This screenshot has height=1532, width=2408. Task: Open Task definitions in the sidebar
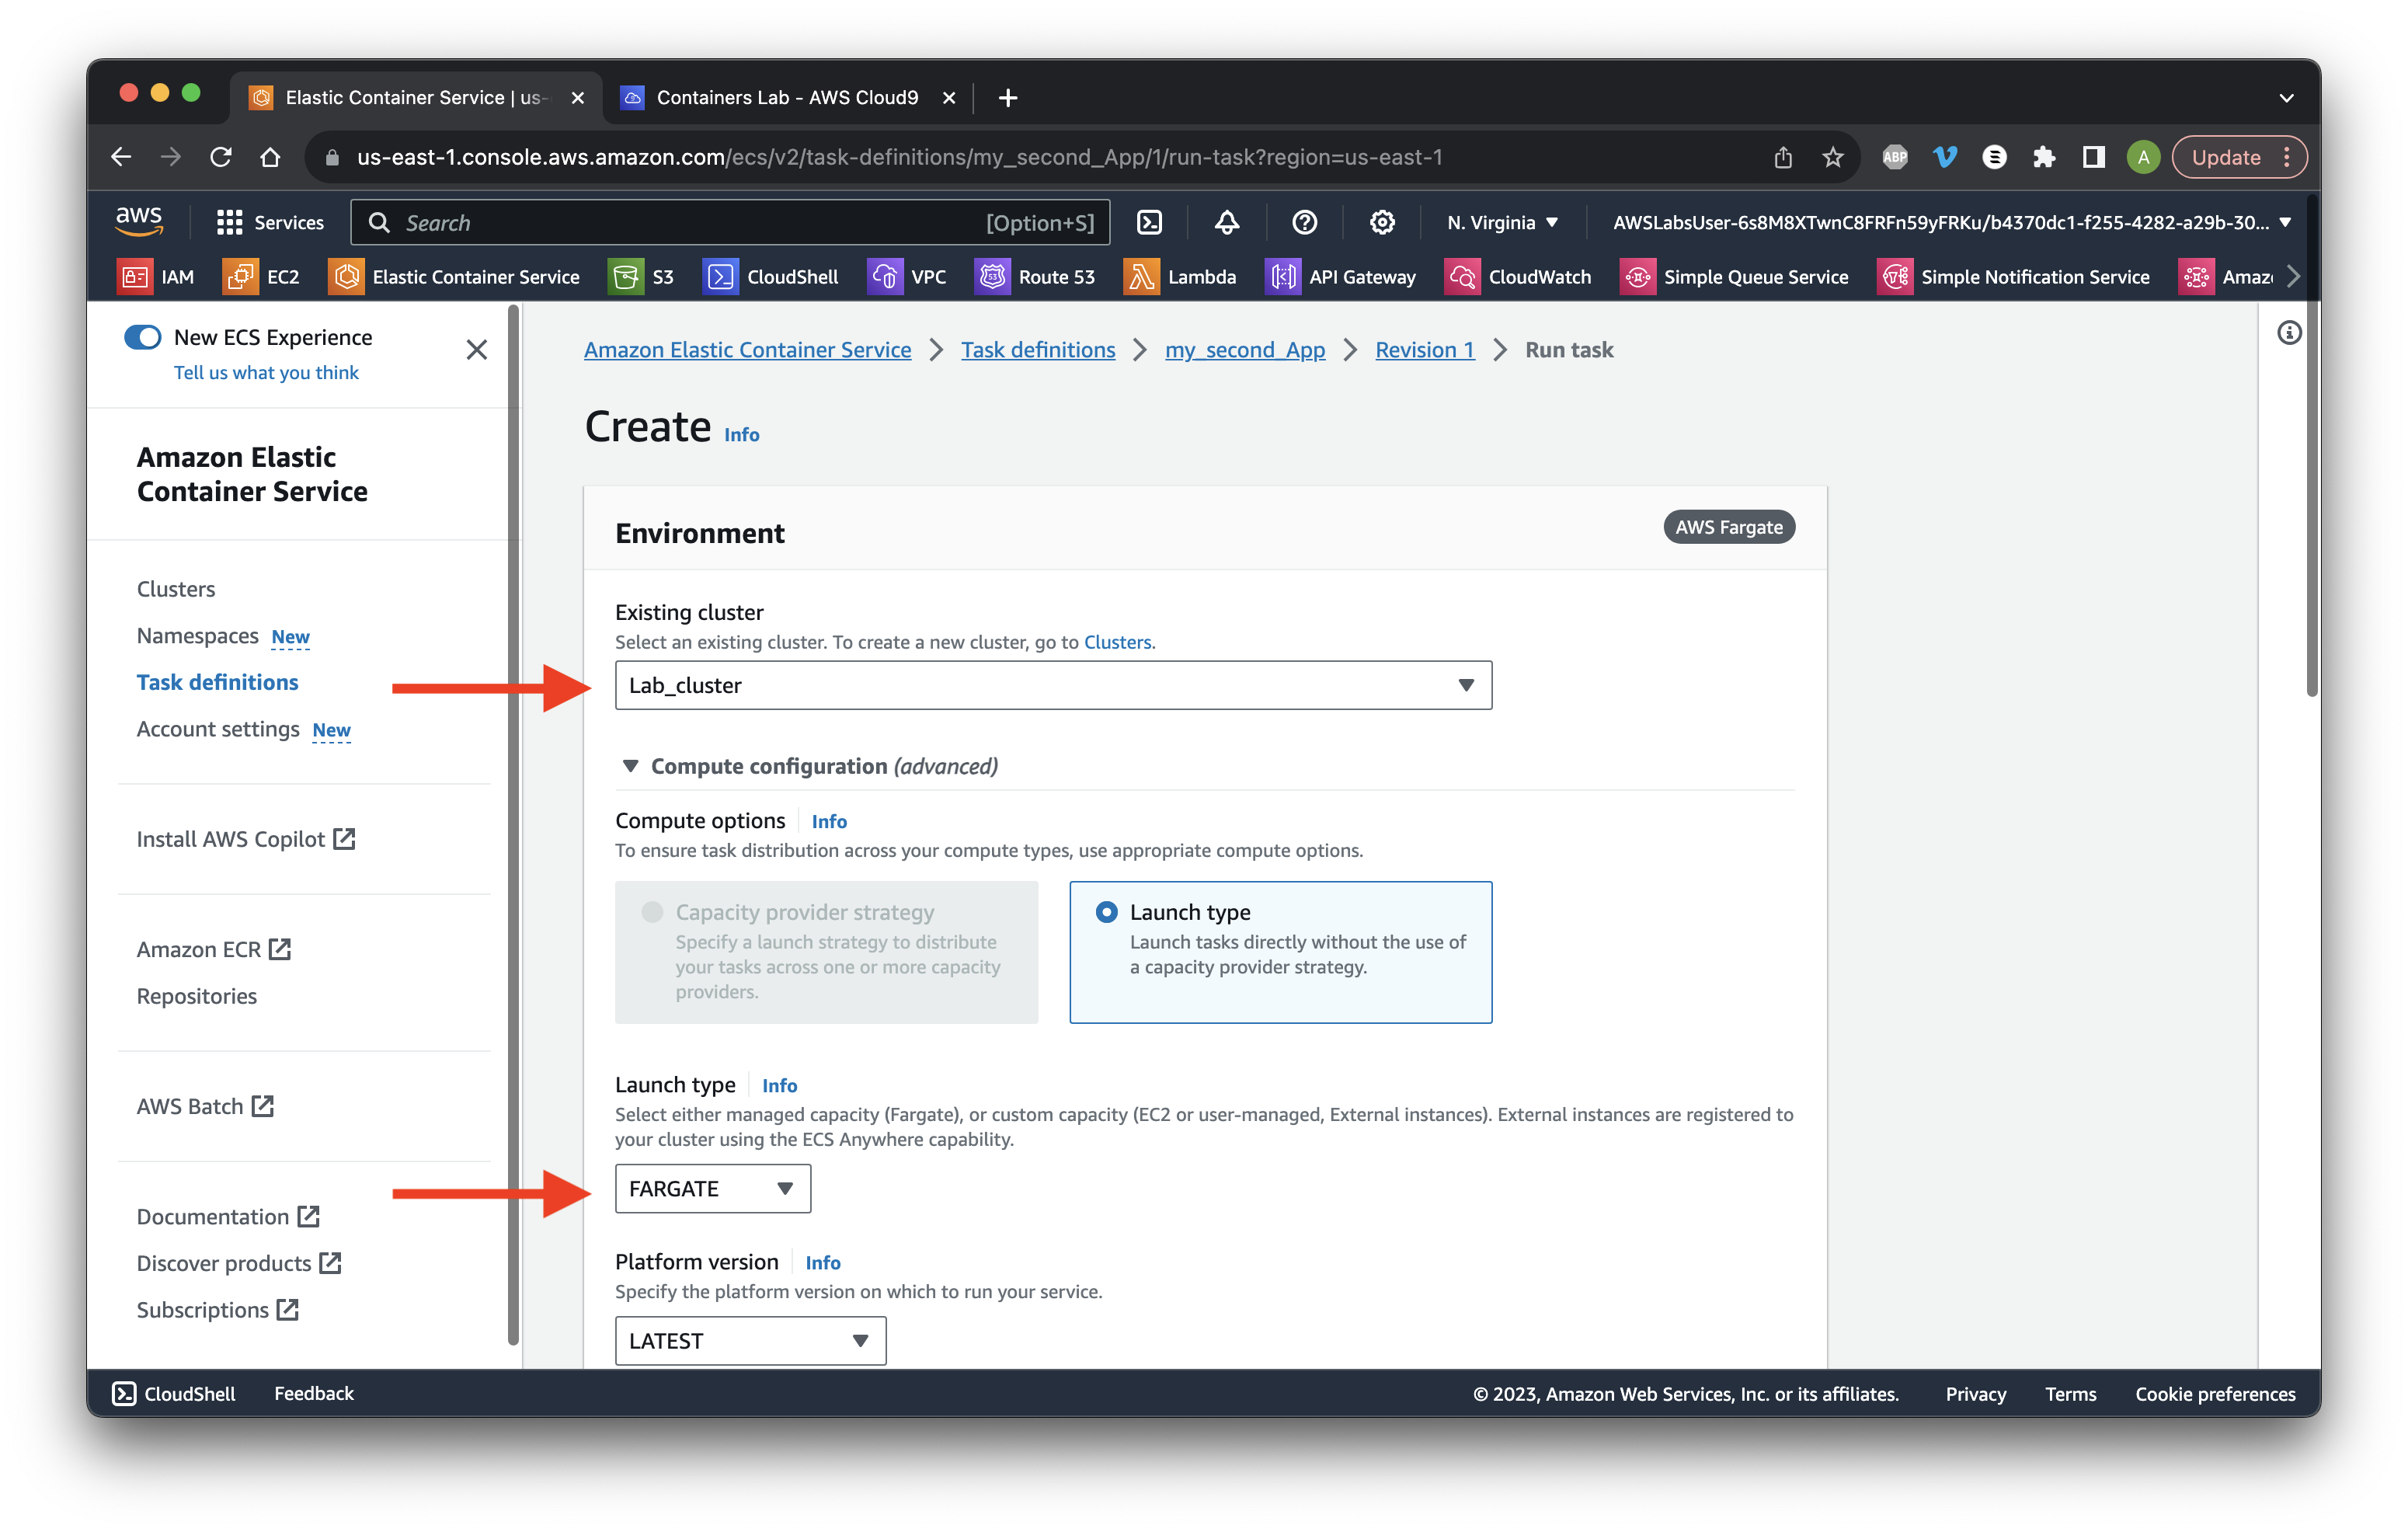point(217,682)
